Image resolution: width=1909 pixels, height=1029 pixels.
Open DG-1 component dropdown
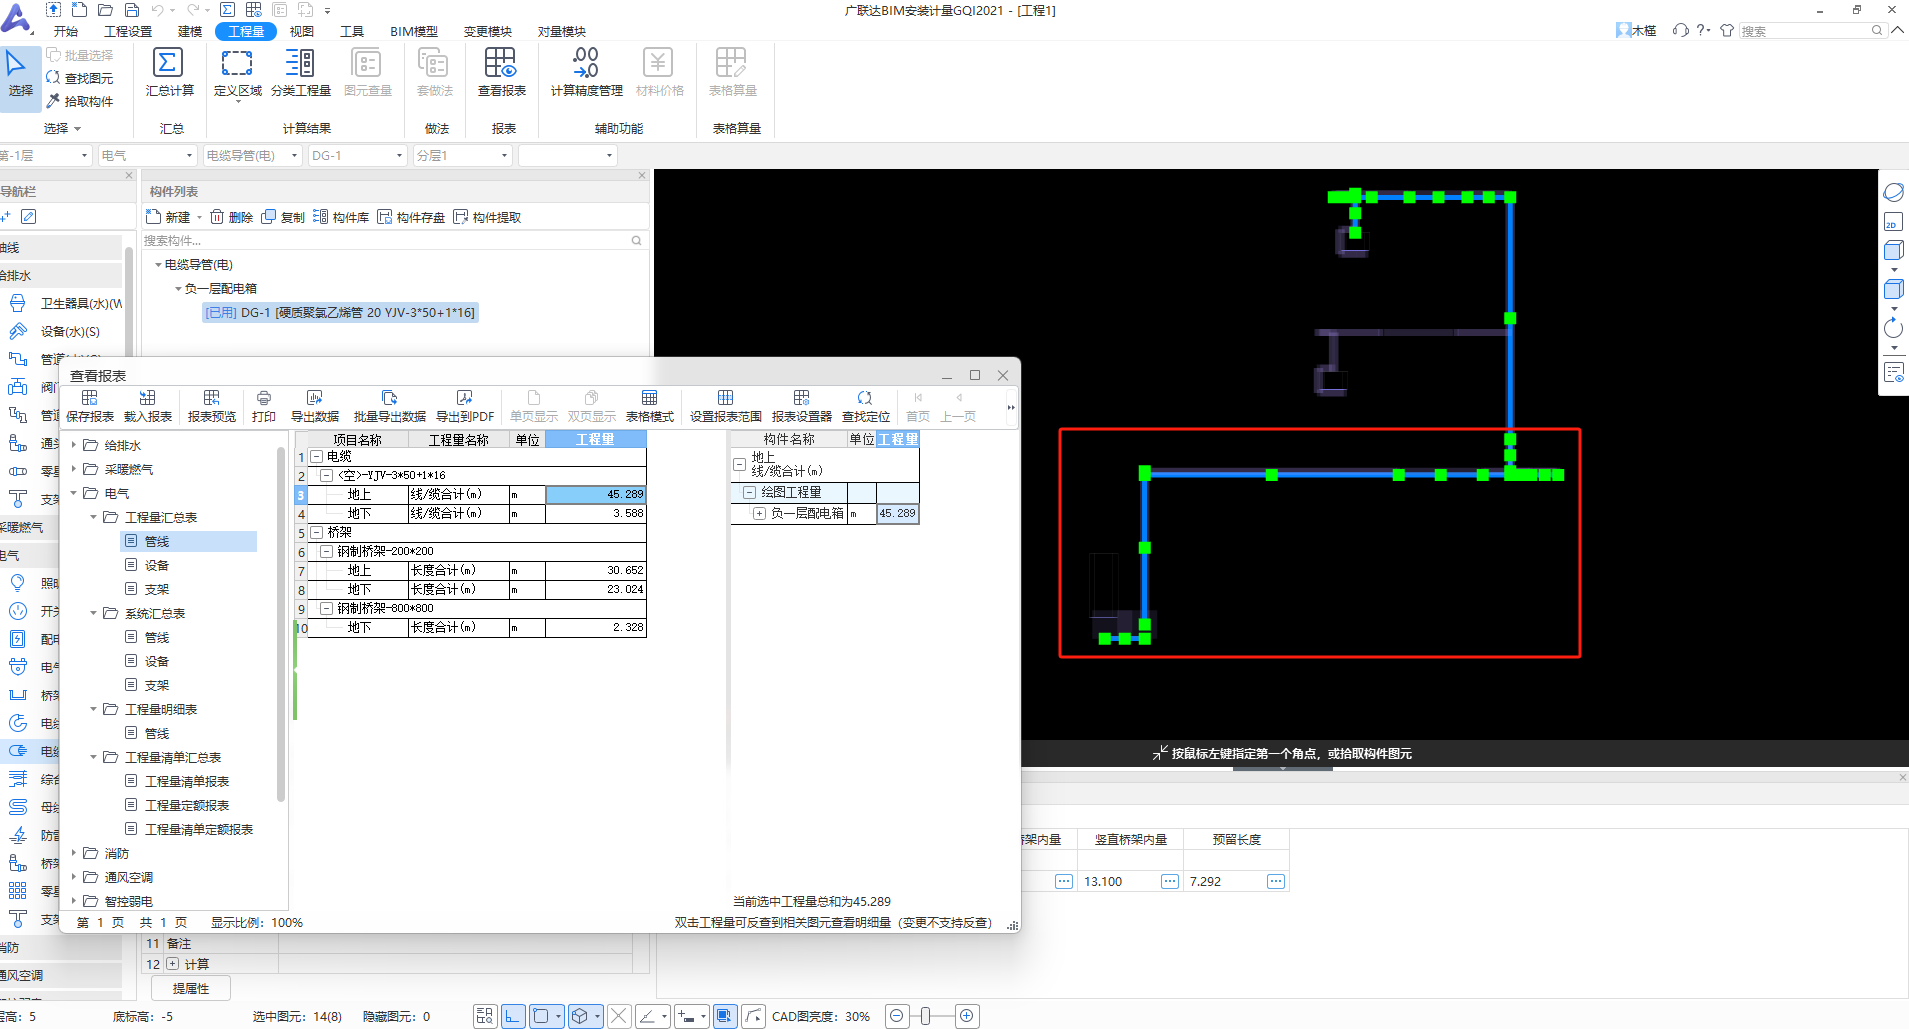tap(357, 155)
